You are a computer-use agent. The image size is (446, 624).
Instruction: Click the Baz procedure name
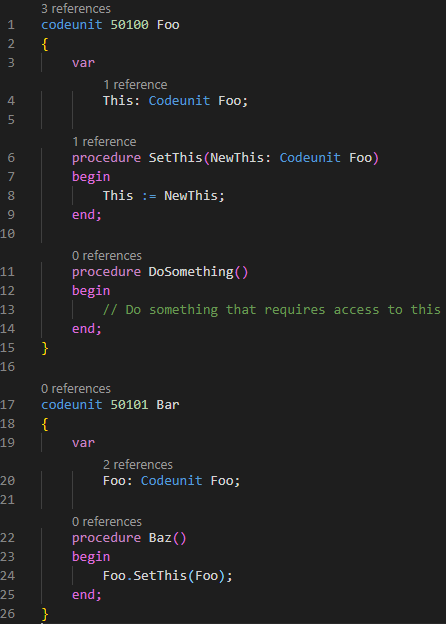(x=160, y=538)
